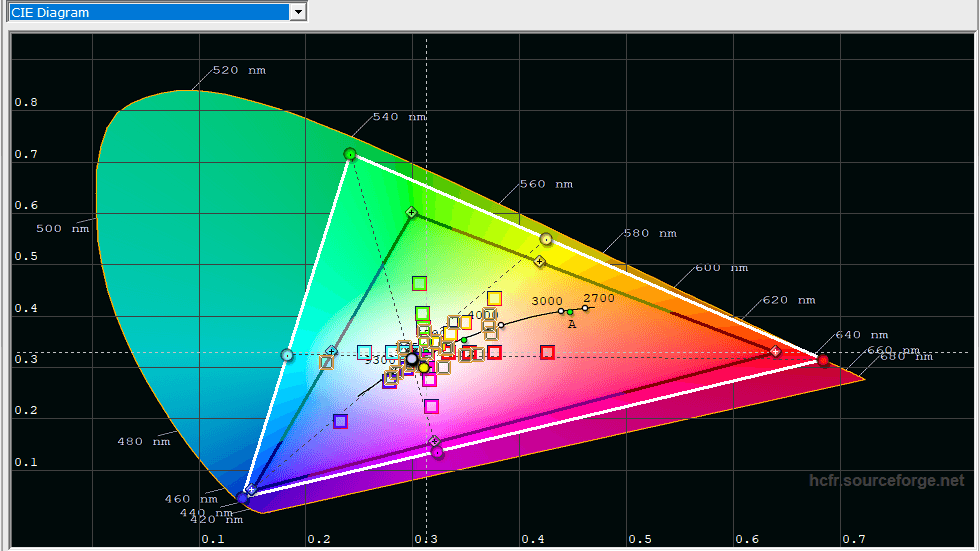
Task: Open the CIE Diagram dropdown arrow
Action: [x=297, y=12]
